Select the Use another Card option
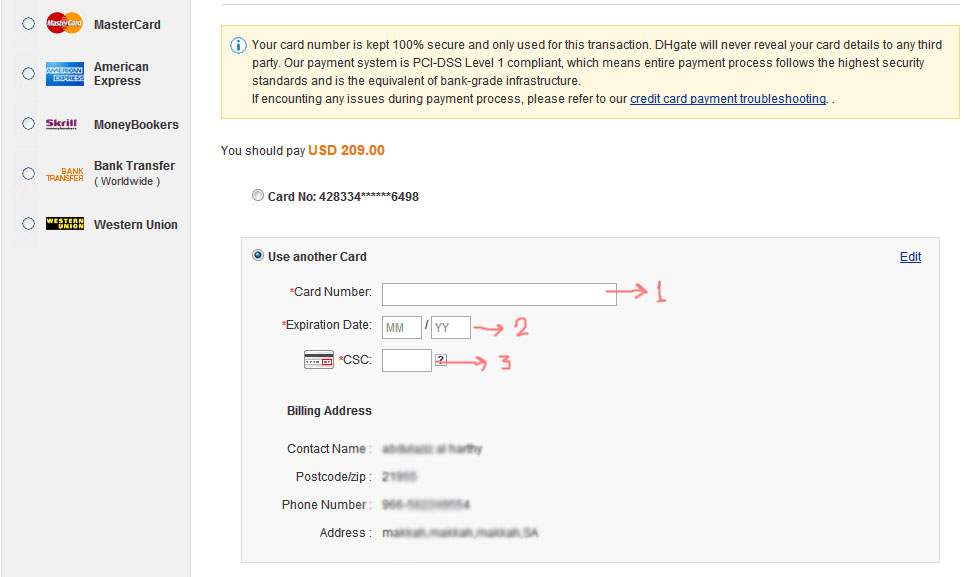The width and height of the screenshot is (975, 577). [x=258, y=256]
